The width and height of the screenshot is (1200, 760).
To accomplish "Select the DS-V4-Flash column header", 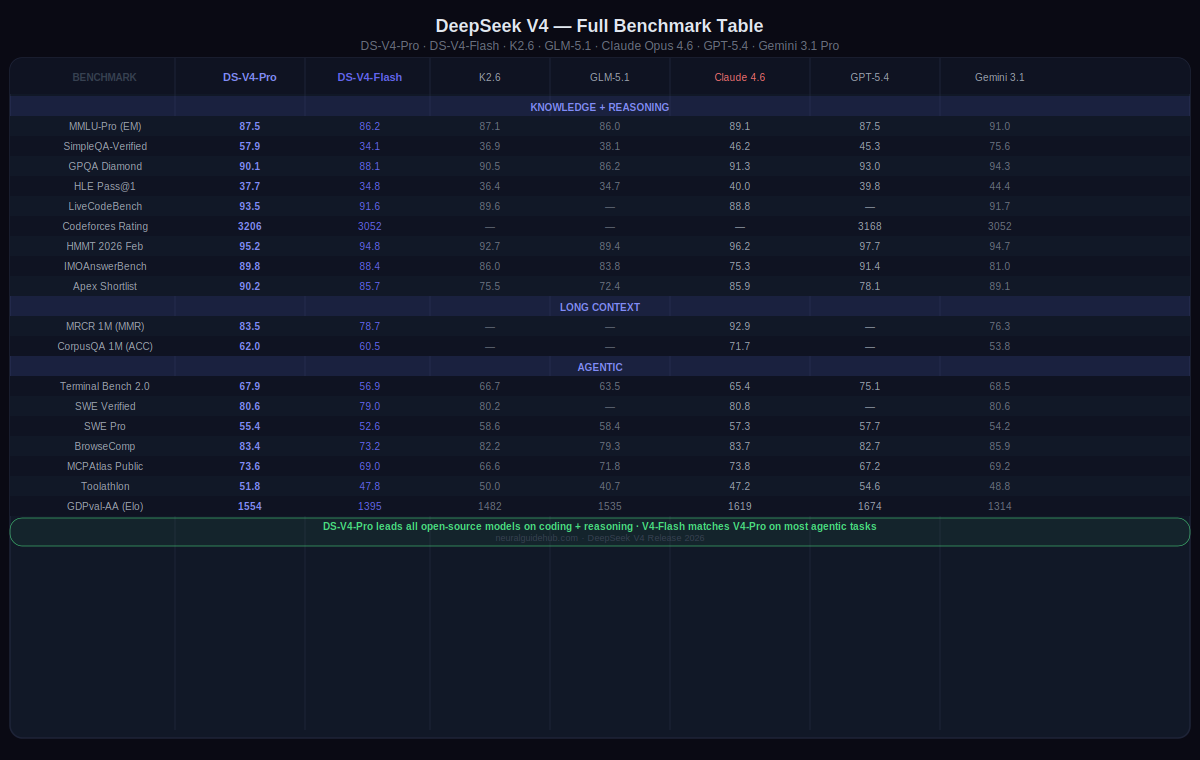I will click(369, 77).
